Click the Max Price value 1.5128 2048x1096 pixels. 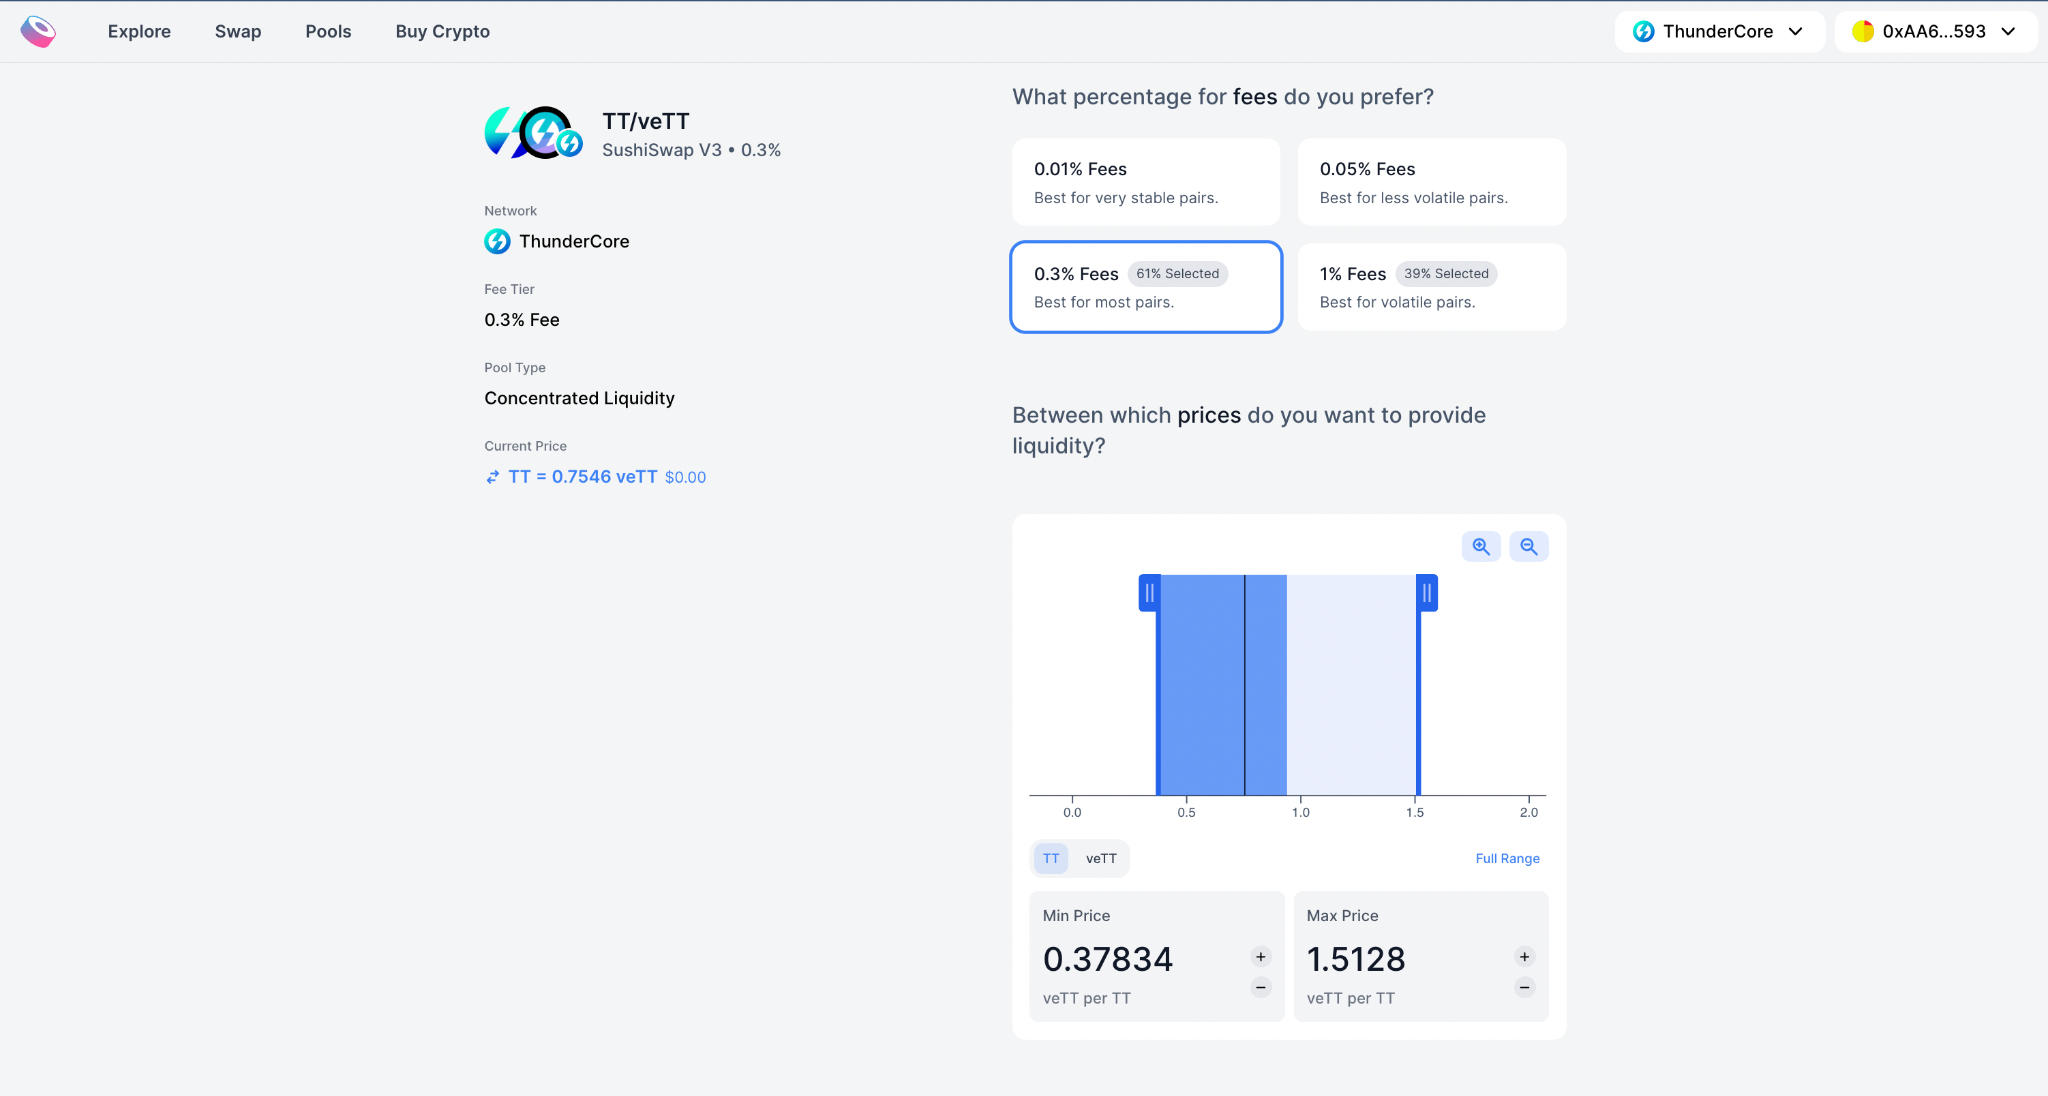(x=1356, y=959)
